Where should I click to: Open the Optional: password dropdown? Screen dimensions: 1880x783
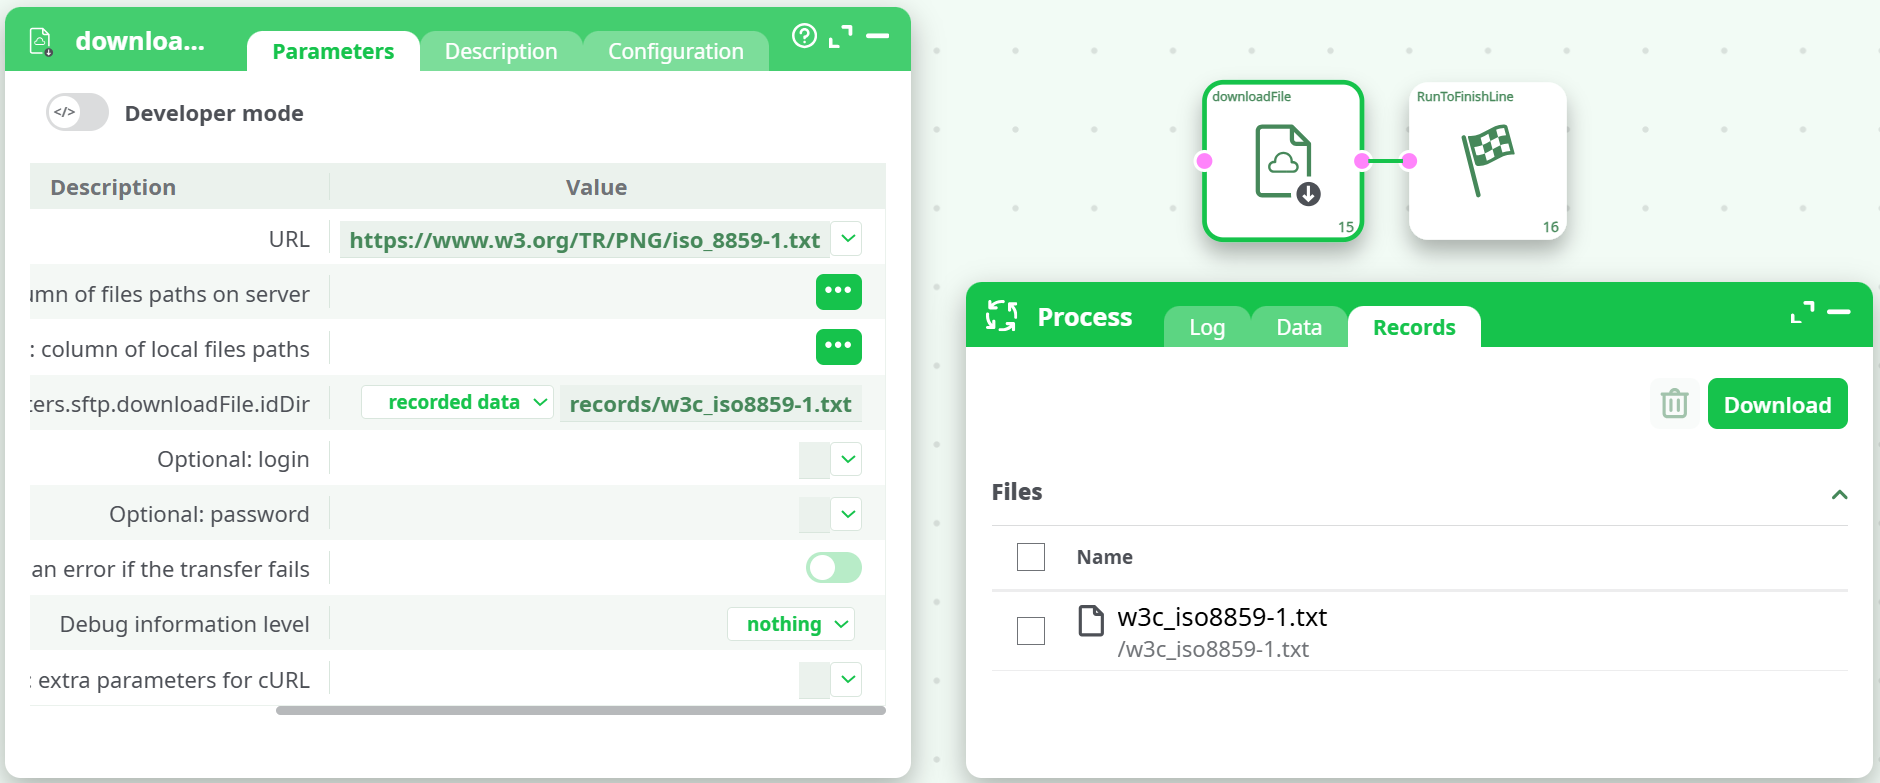coord(847,514)
